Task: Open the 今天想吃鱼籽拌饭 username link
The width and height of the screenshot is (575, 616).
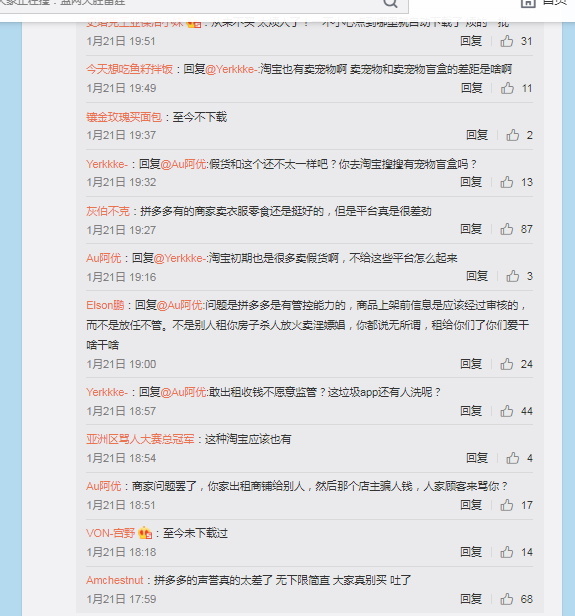Action: click(129, 69)
